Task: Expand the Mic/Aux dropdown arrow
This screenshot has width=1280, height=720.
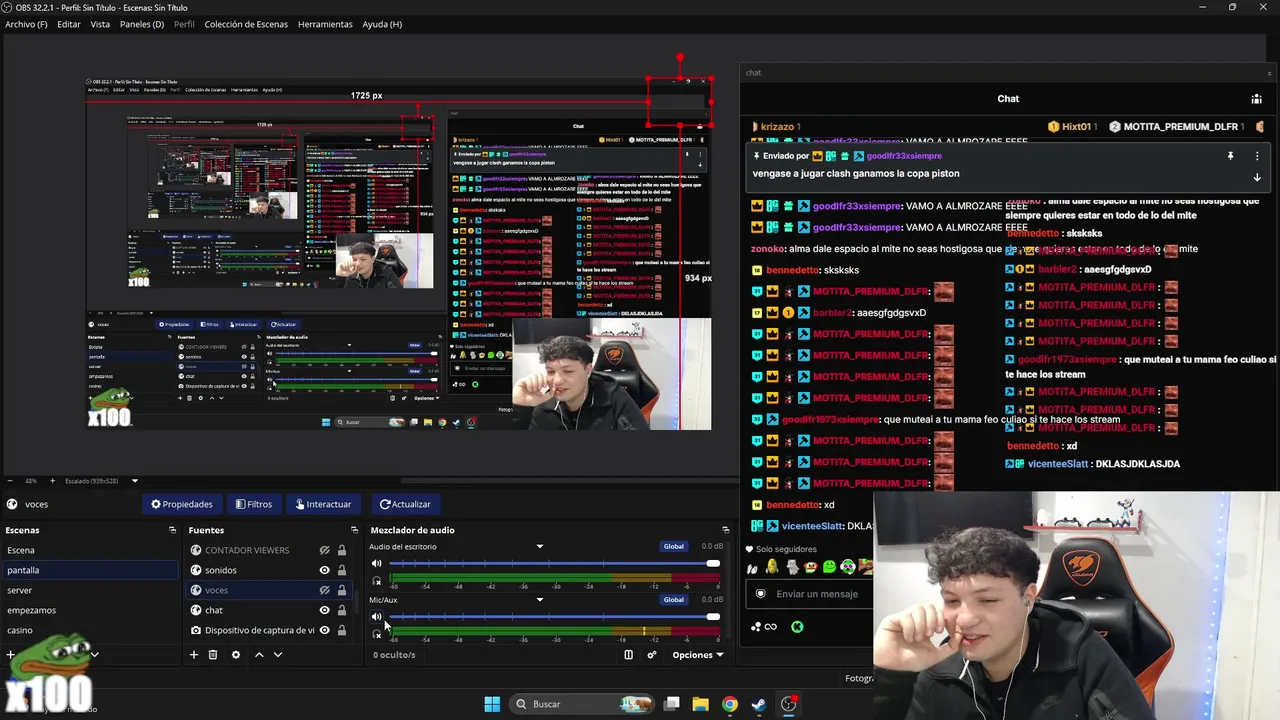Action: pyautogui.click(x=540, y=600)
